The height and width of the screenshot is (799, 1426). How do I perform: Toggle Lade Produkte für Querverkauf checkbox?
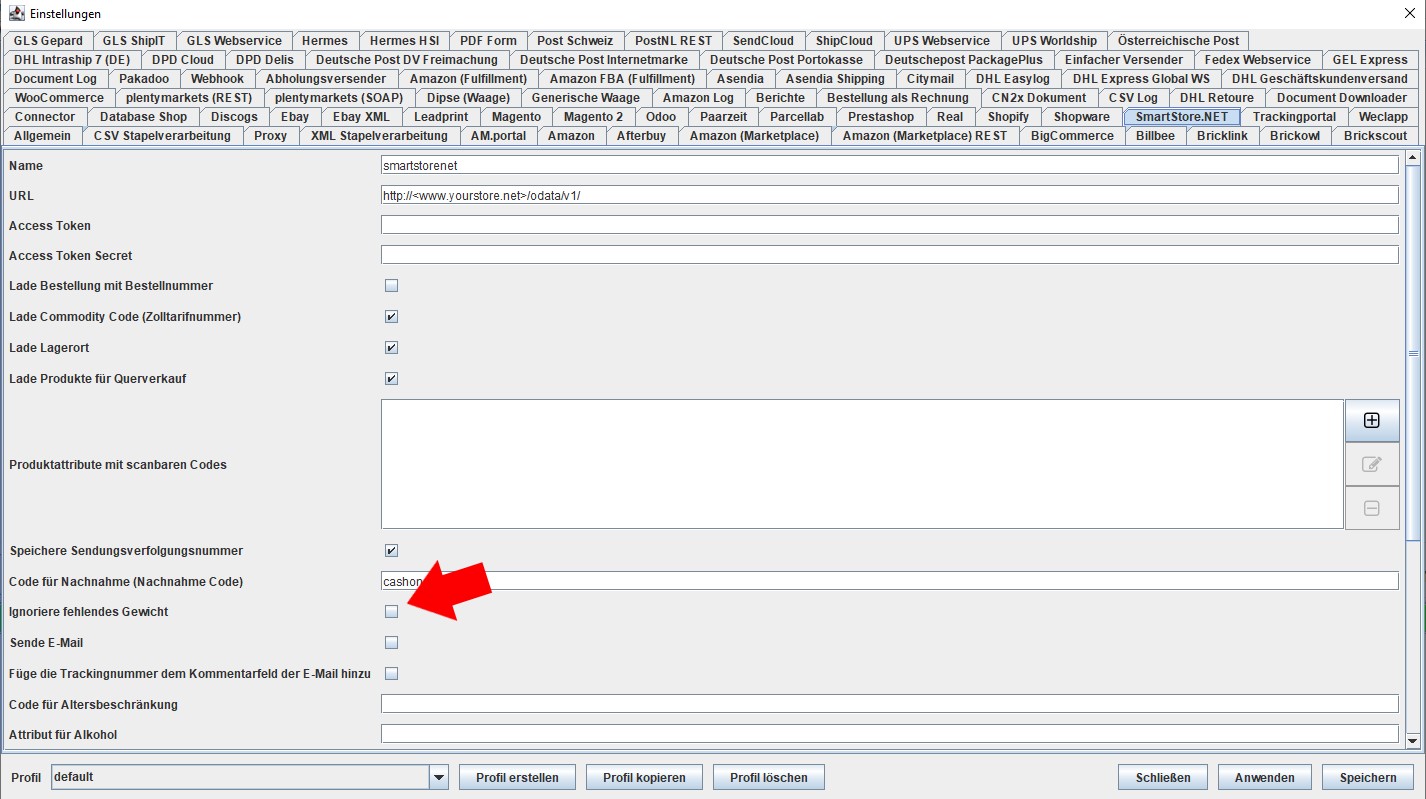[392, 379]
